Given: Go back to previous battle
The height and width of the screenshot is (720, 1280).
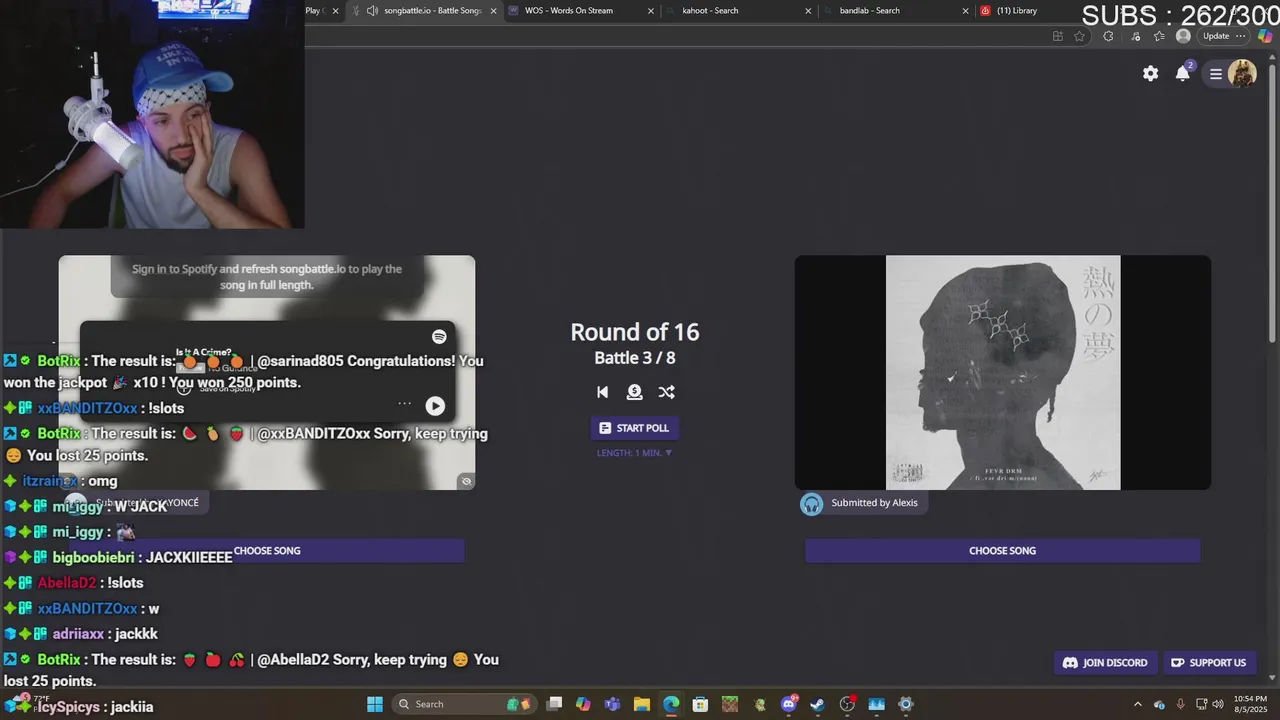Looking at the screenshot, I should click(x=602, y=392).
